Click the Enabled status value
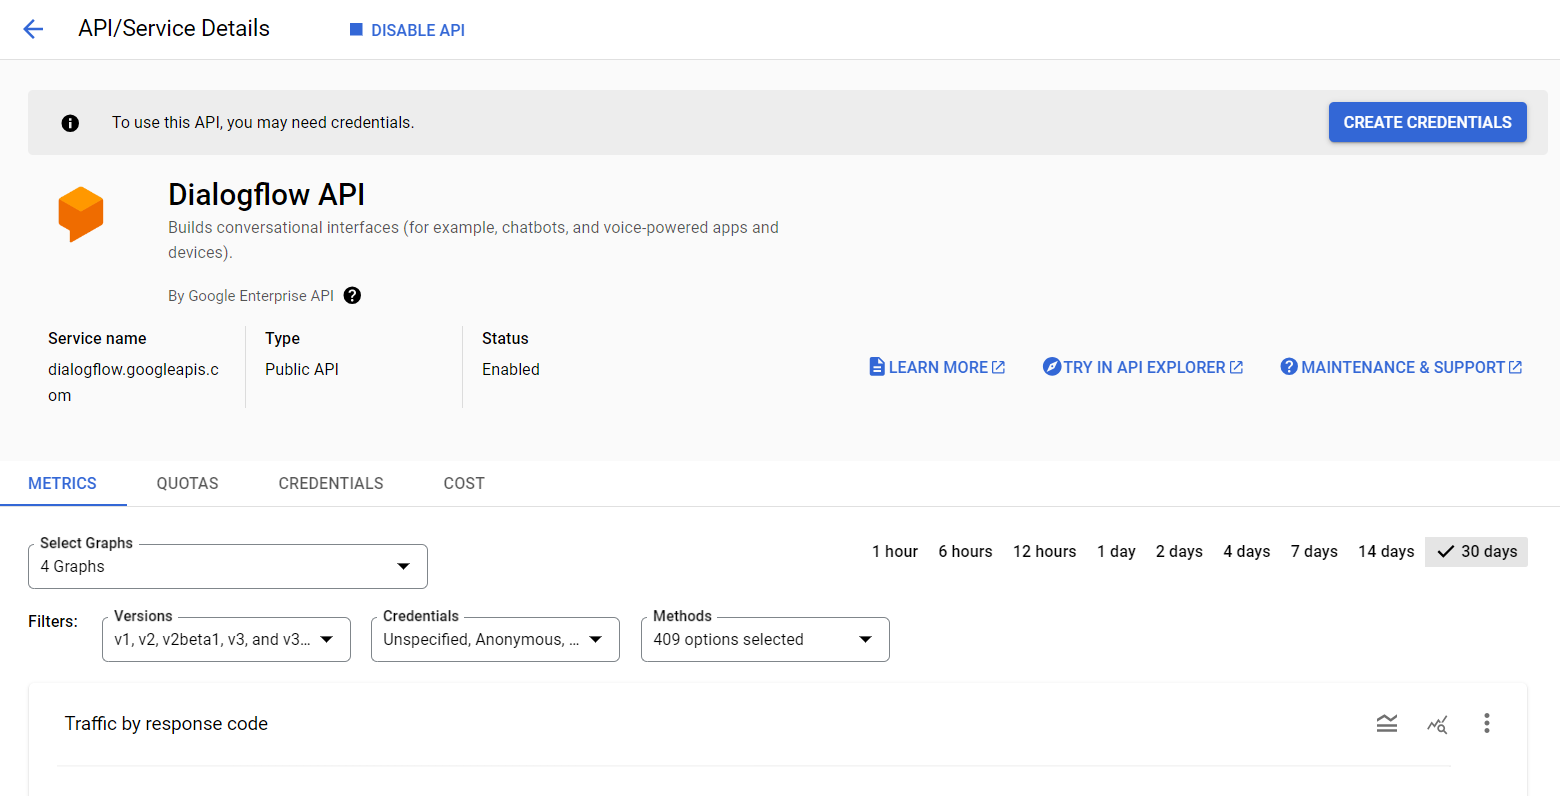Image resolution: width=1560 pixels, height=796 pixels. [511, 369]
